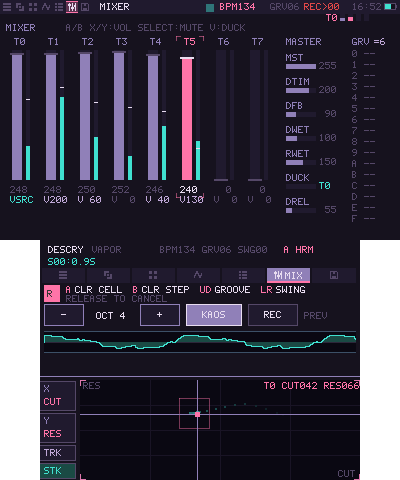Image resolution: width=400 pixels, height=480 pixels.
Task: Adjust the T0 volume fader
Action: [x=17, y=116]
